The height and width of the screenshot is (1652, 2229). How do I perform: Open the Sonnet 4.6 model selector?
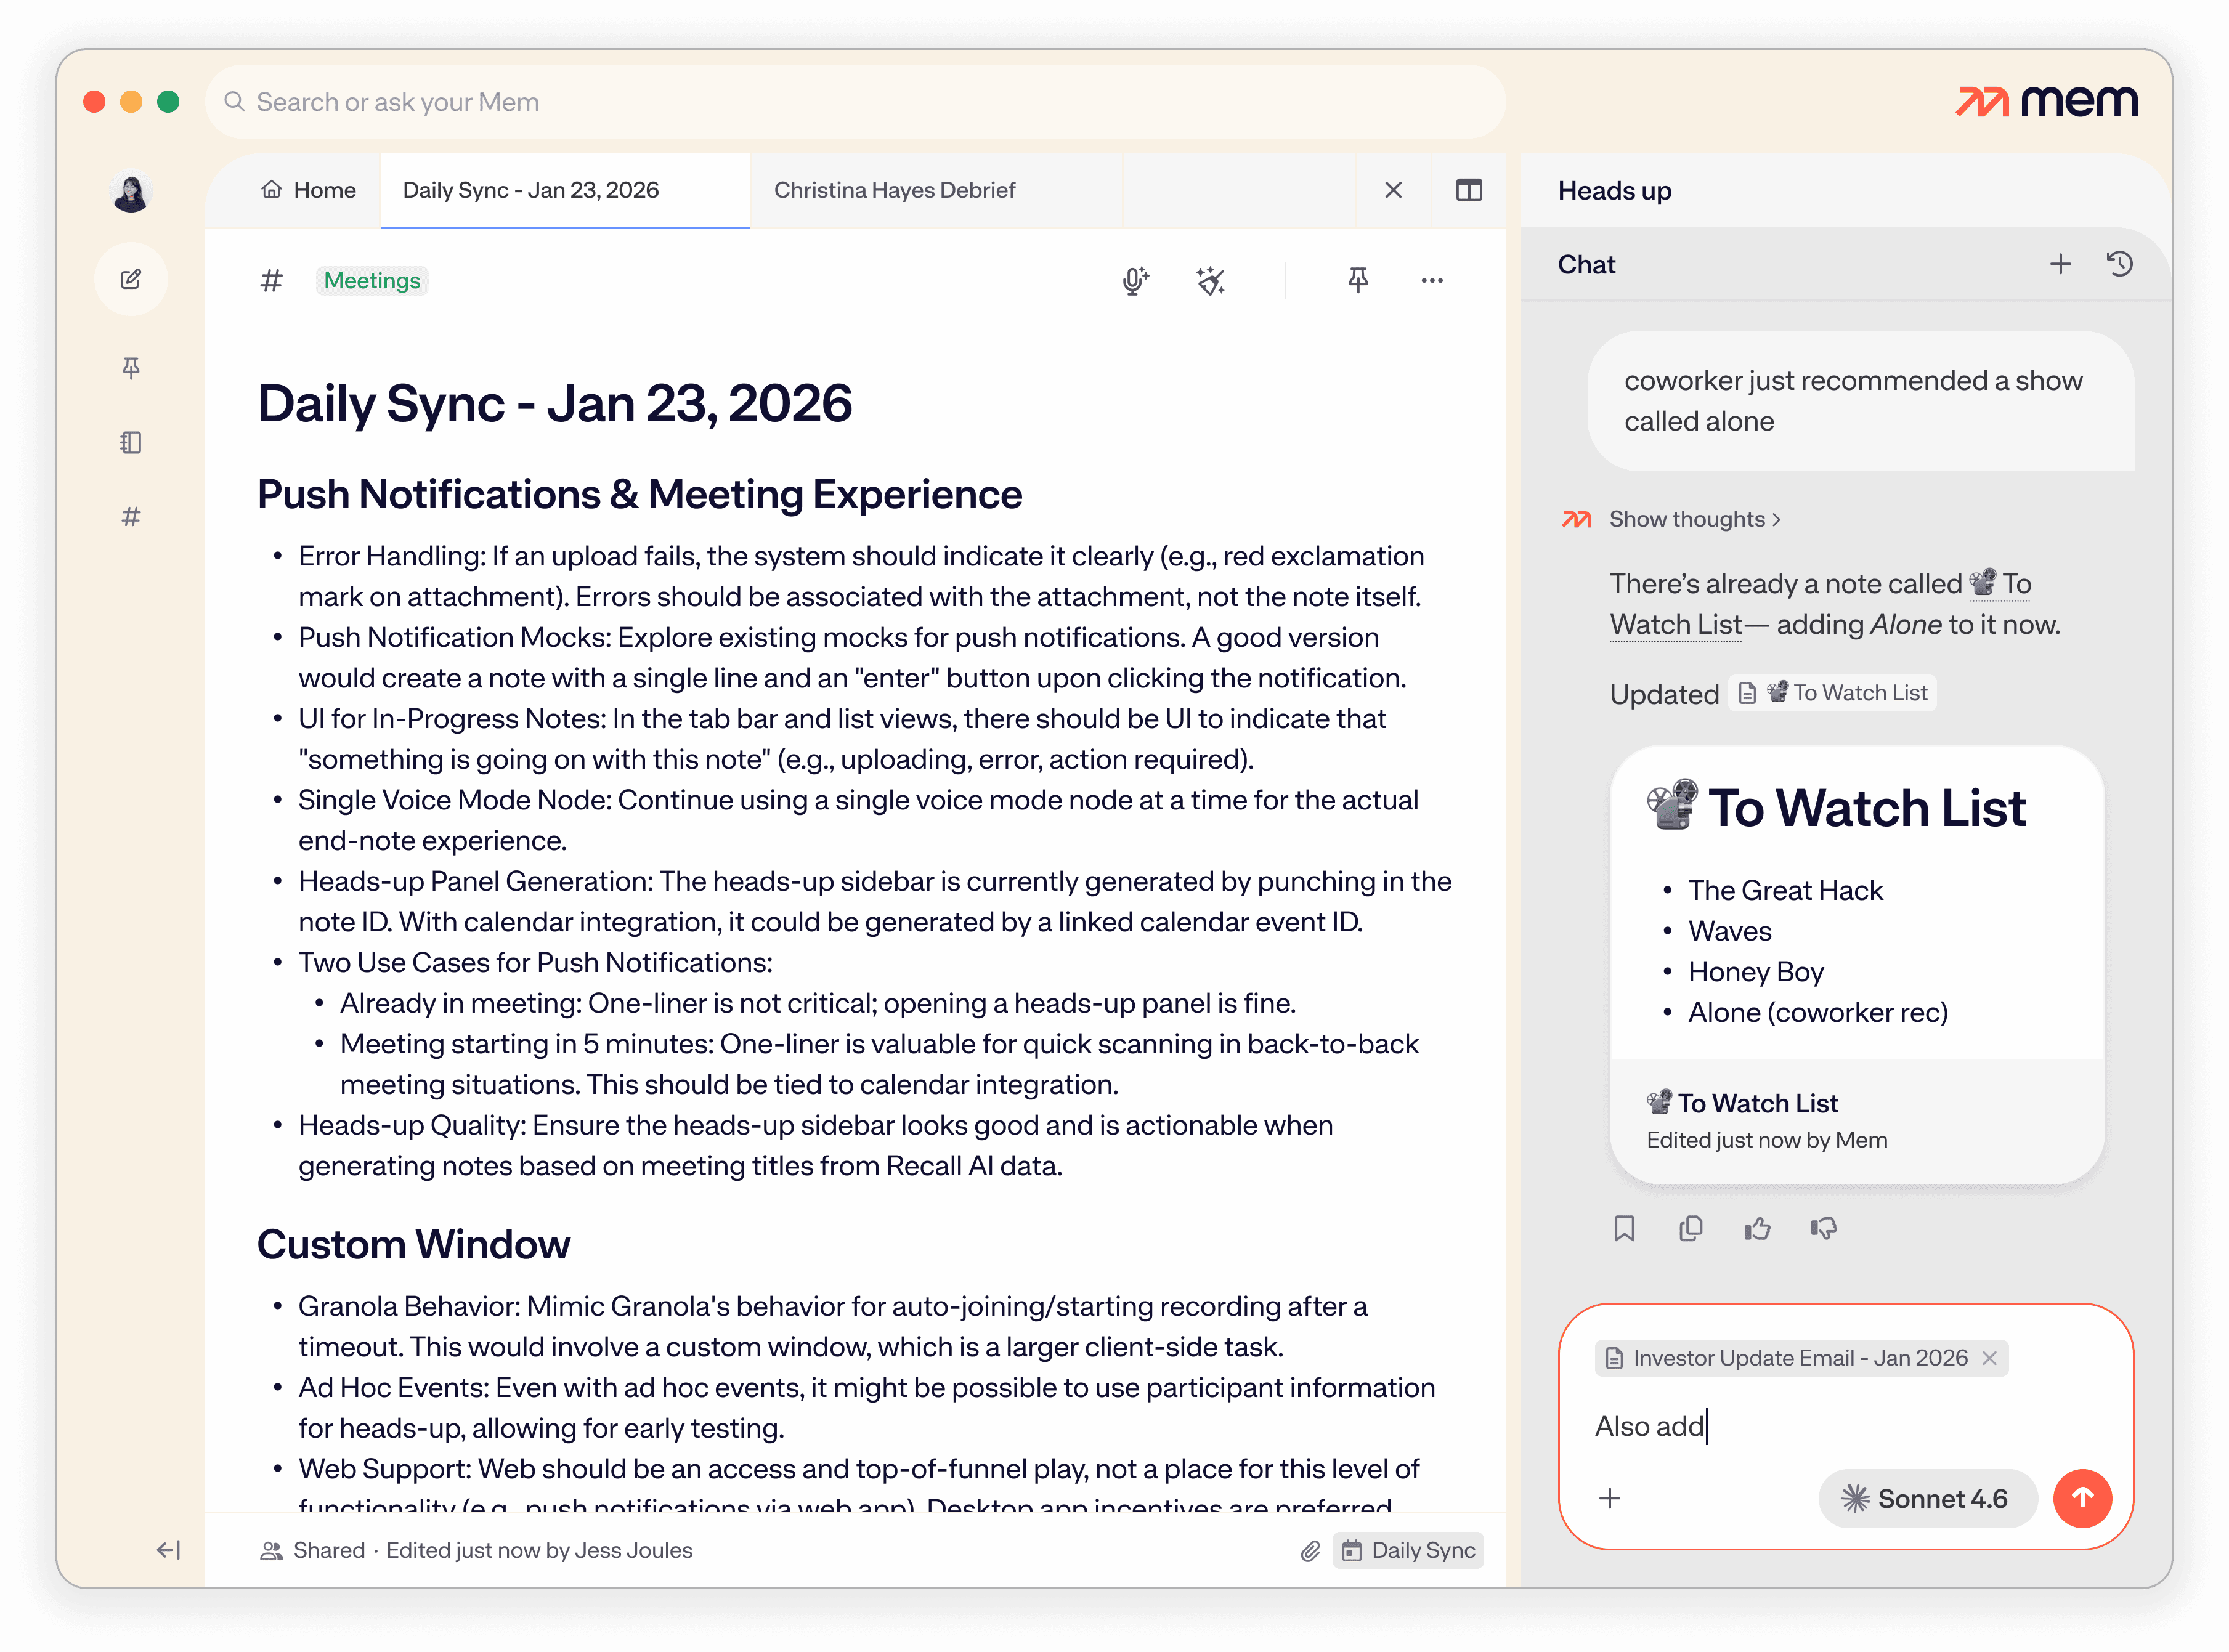pyautogui.click(x=1926, y=1498)
